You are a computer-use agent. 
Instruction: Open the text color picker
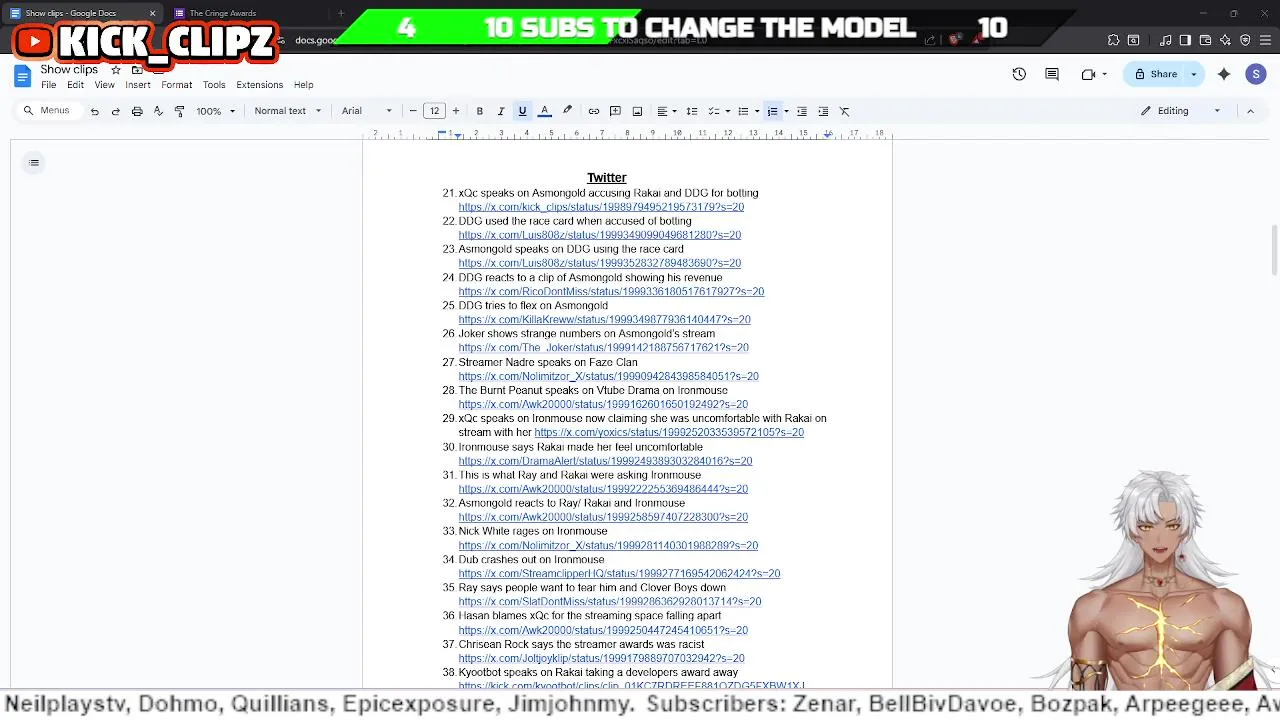(x=545, y=111)
